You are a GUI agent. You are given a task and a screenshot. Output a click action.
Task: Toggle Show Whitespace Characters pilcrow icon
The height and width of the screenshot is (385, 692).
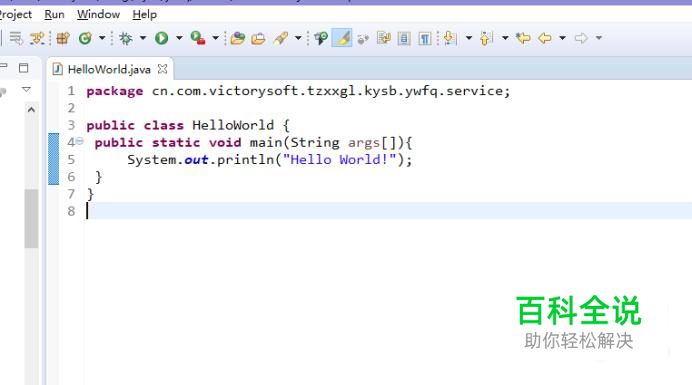point(425,38)
